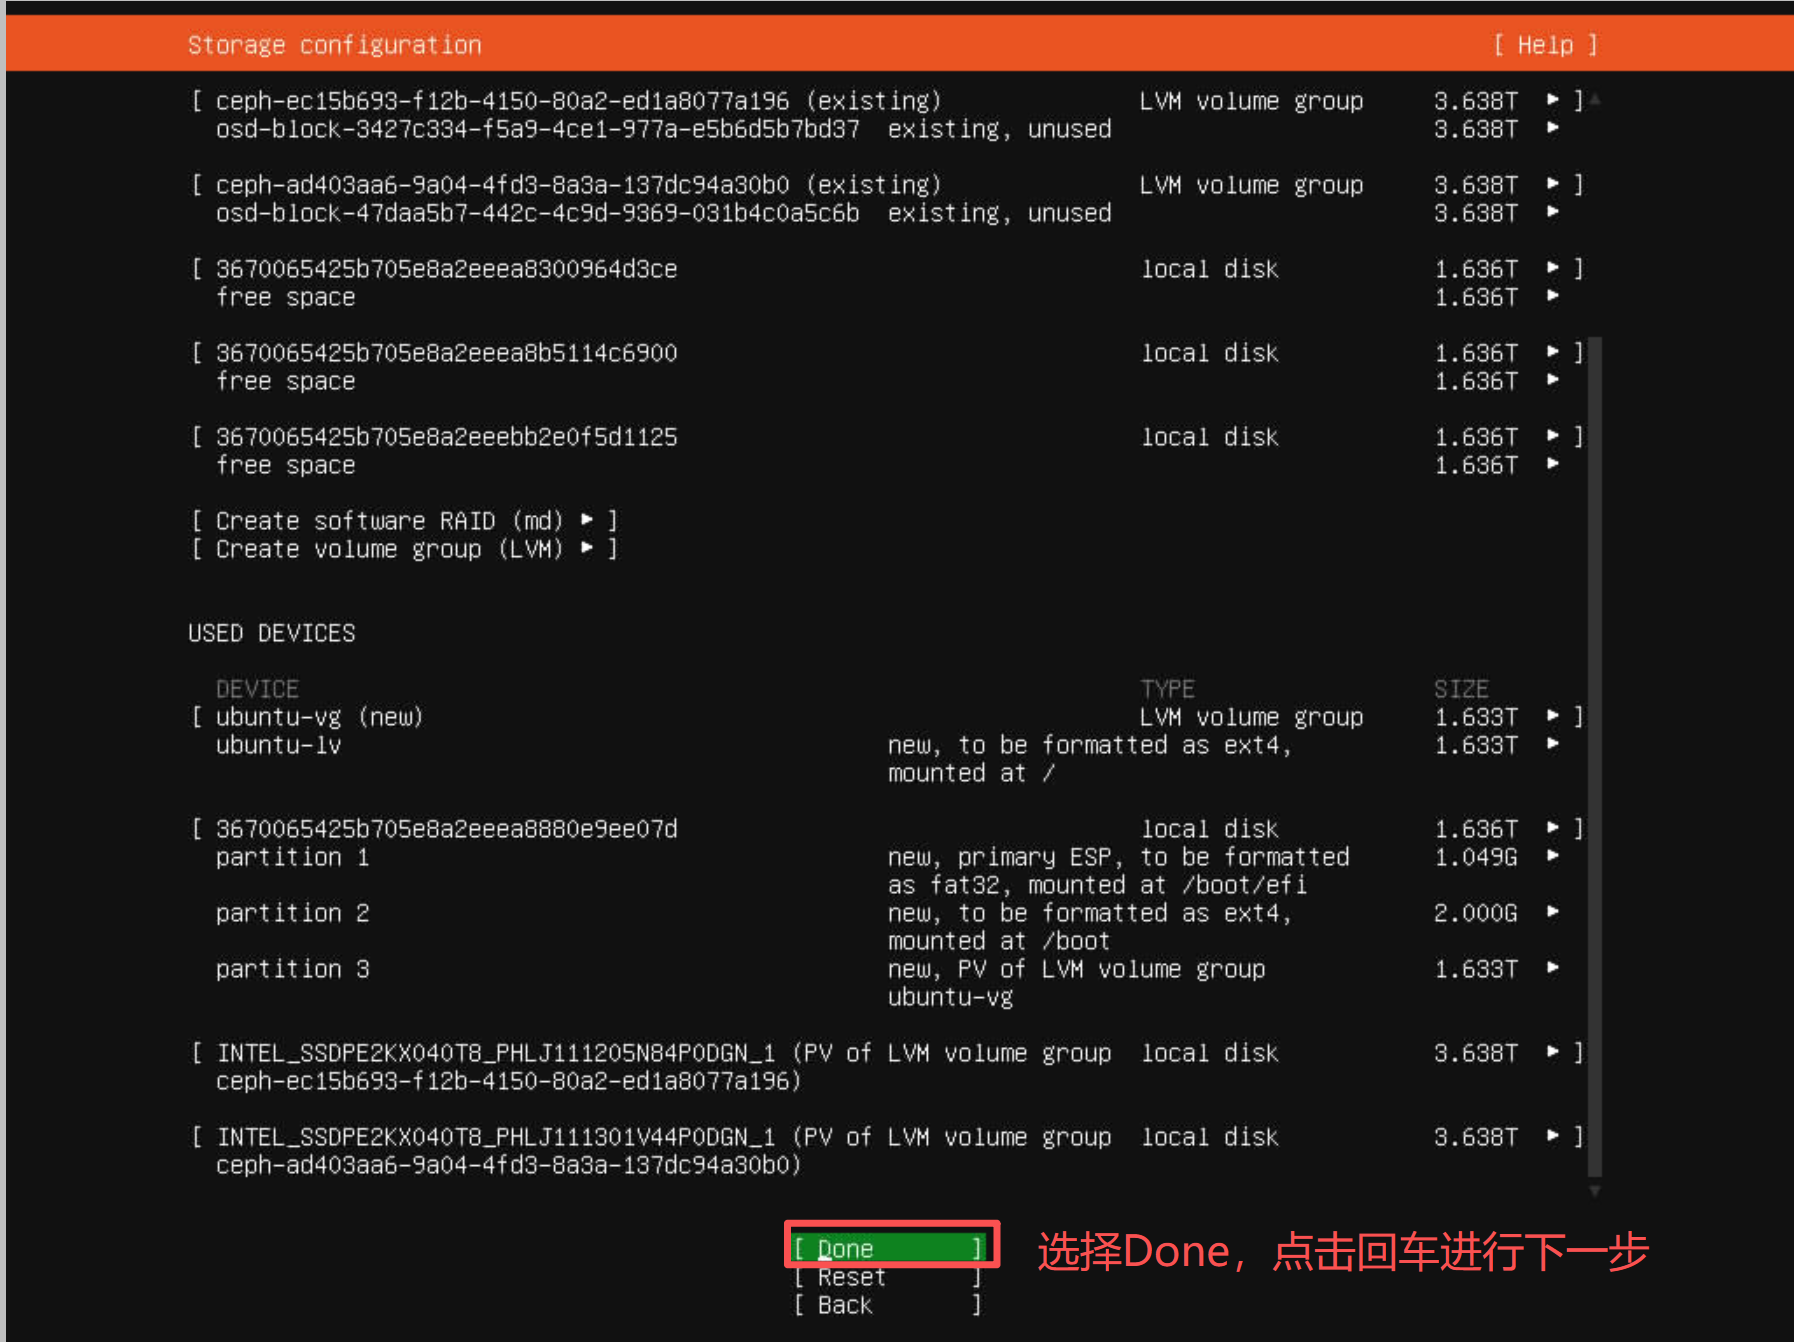The image size is (1794, 1342).
Task: Select ceph-ec15b693 existing volume group entry
Action: (x=578, y=101)
